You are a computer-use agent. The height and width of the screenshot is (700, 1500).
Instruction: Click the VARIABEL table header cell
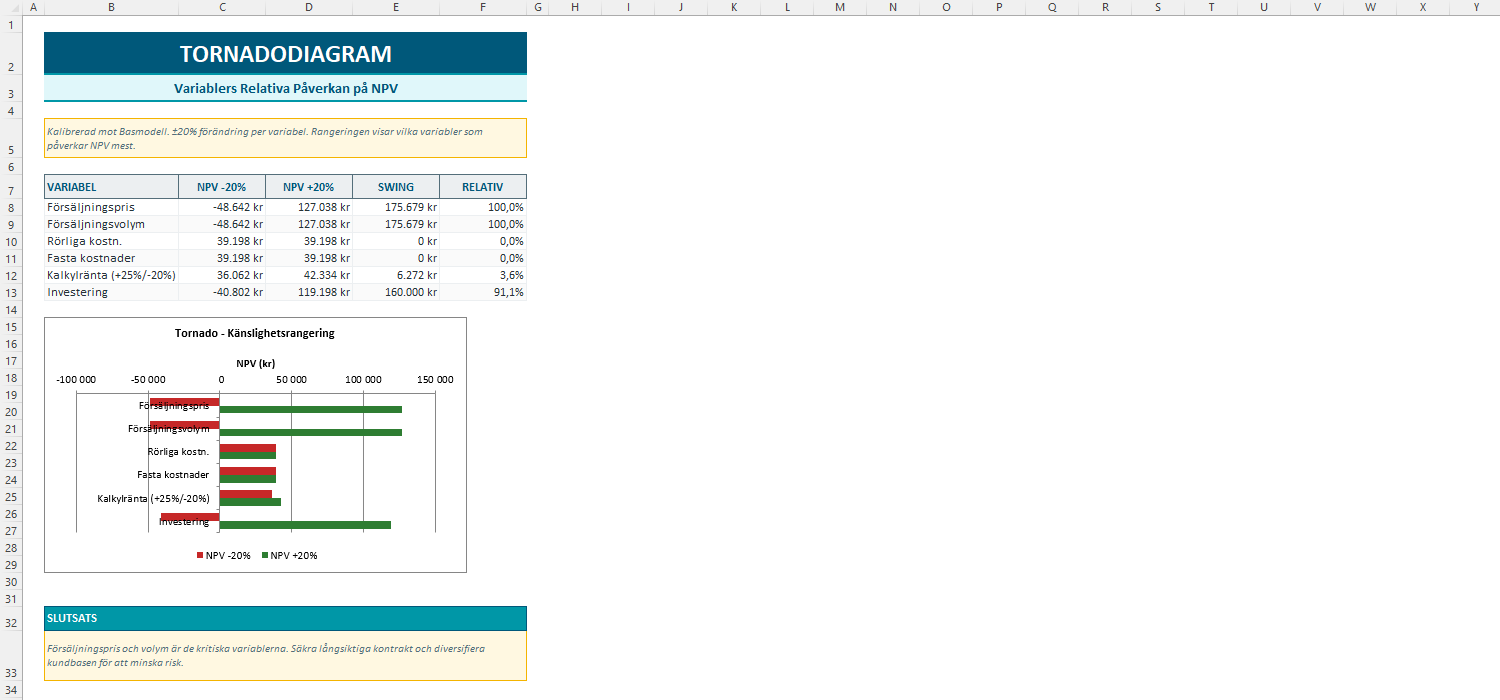click(111, 187)
